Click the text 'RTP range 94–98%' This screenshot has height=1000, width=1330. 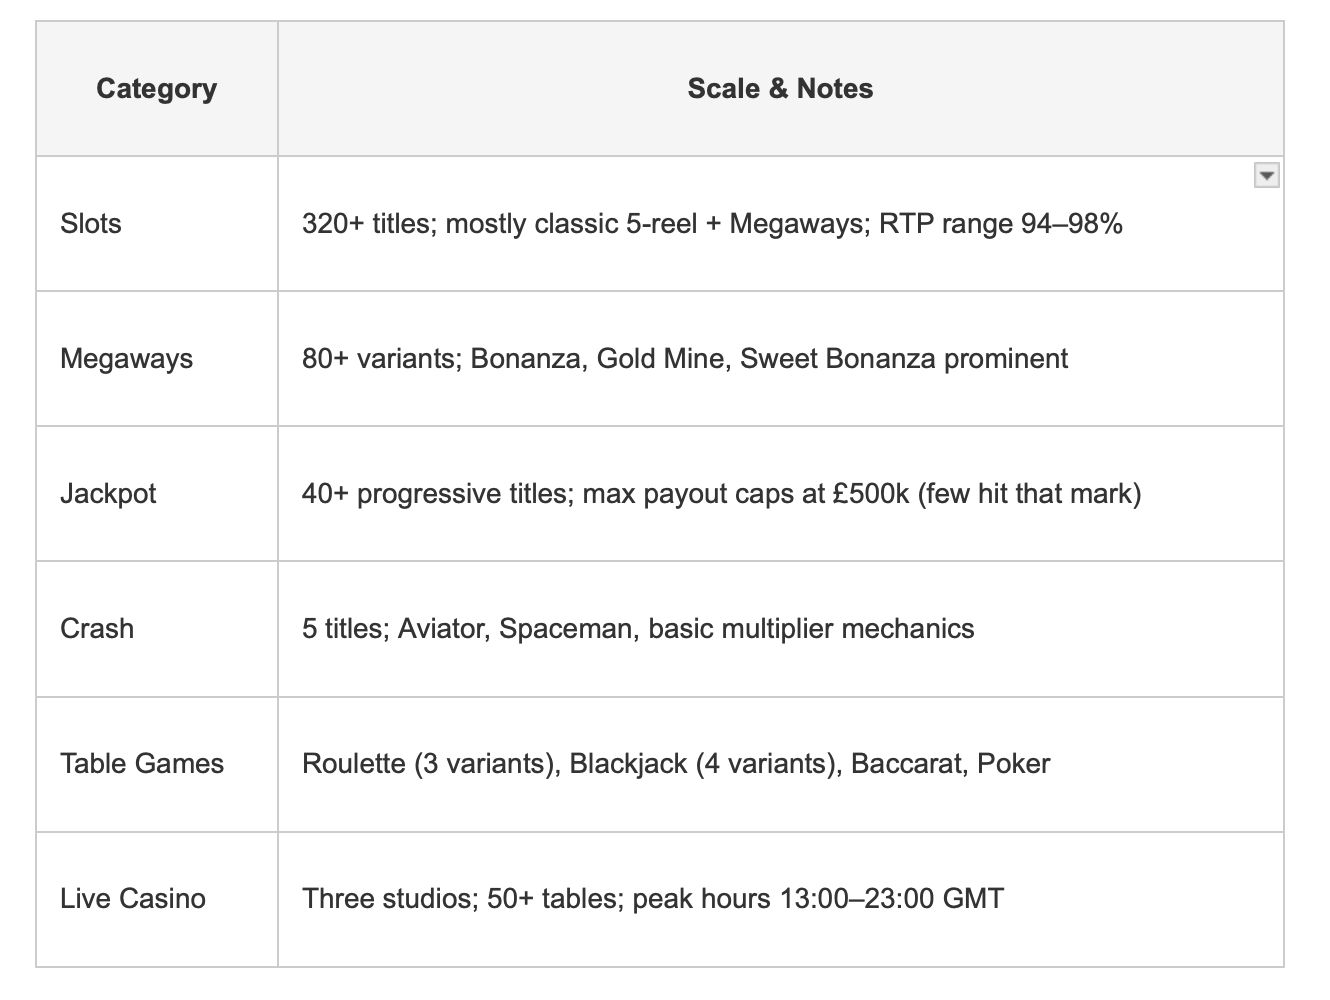coord(1001,223)
